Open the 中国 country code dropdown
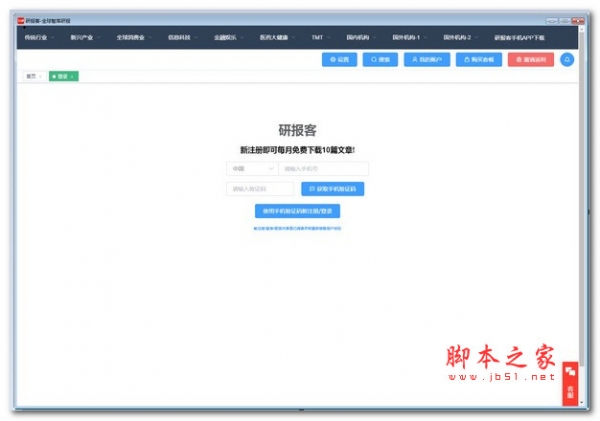Viewport: 600px width, 421px height. 253,168
